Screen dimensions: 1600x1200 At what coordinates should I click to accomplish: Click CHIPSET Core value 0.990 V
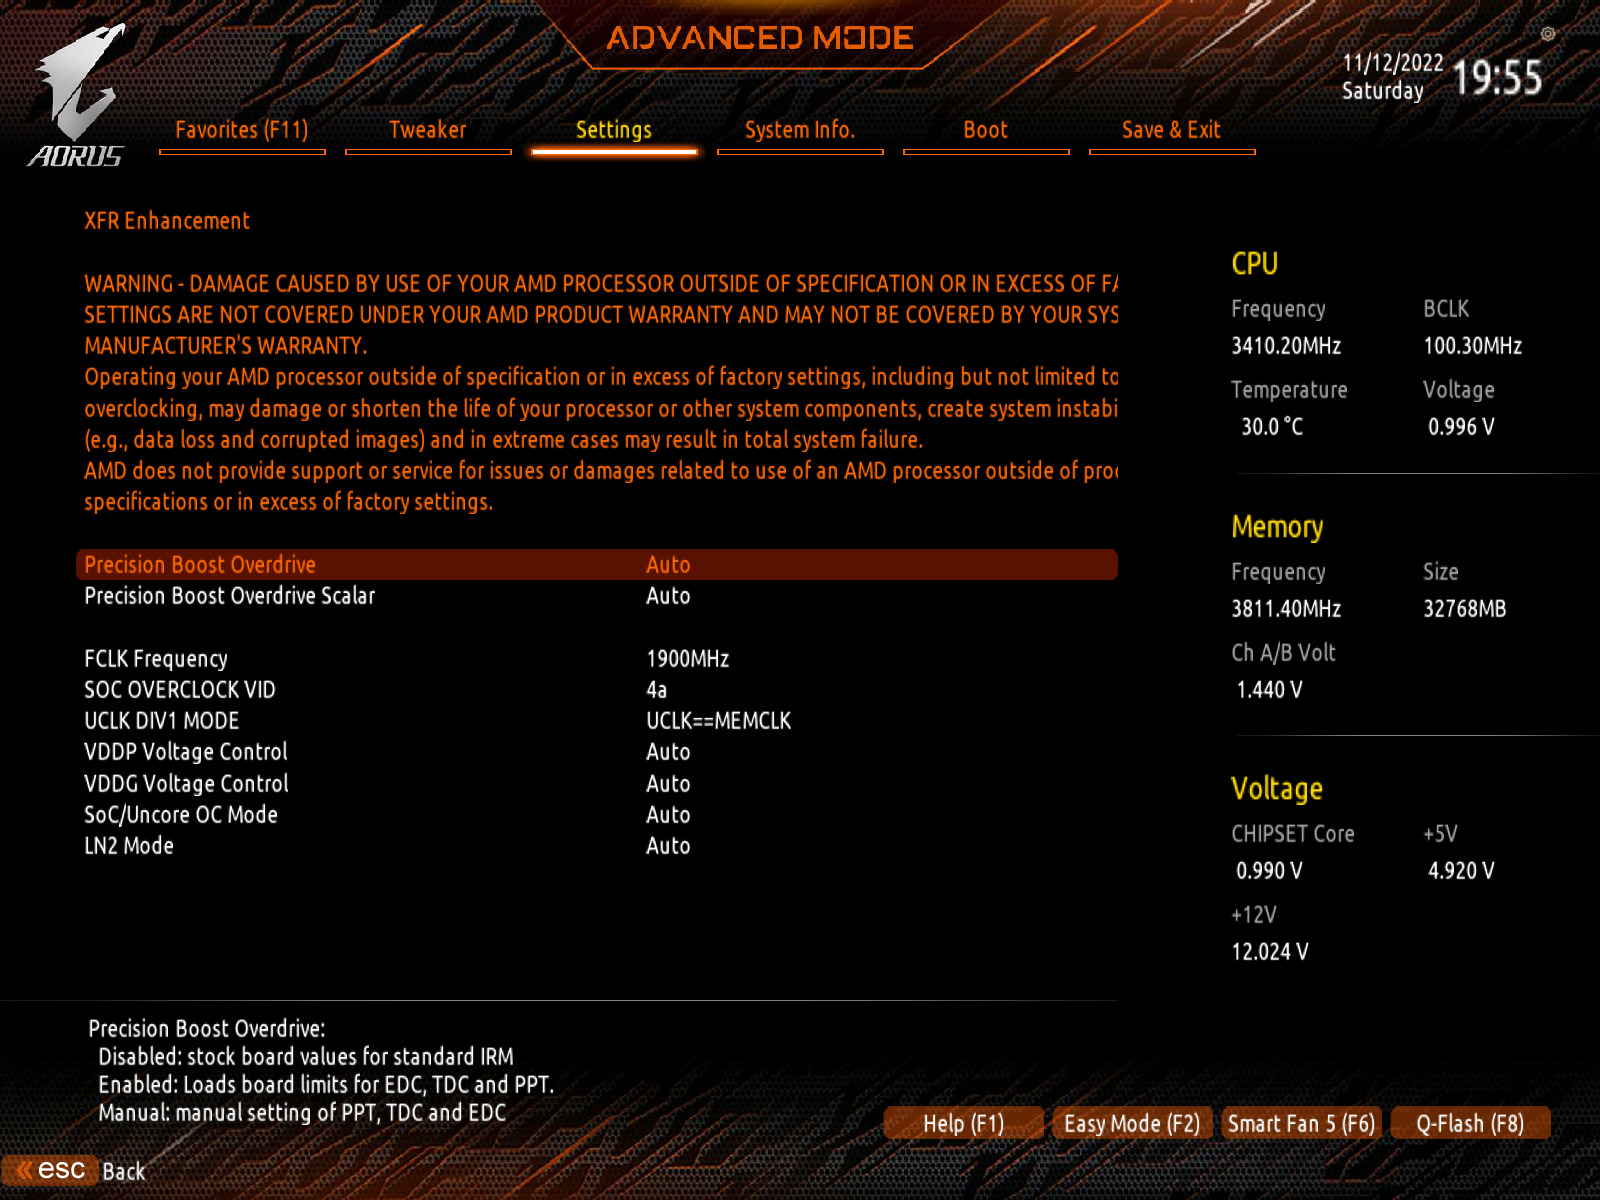point(1270,871)
